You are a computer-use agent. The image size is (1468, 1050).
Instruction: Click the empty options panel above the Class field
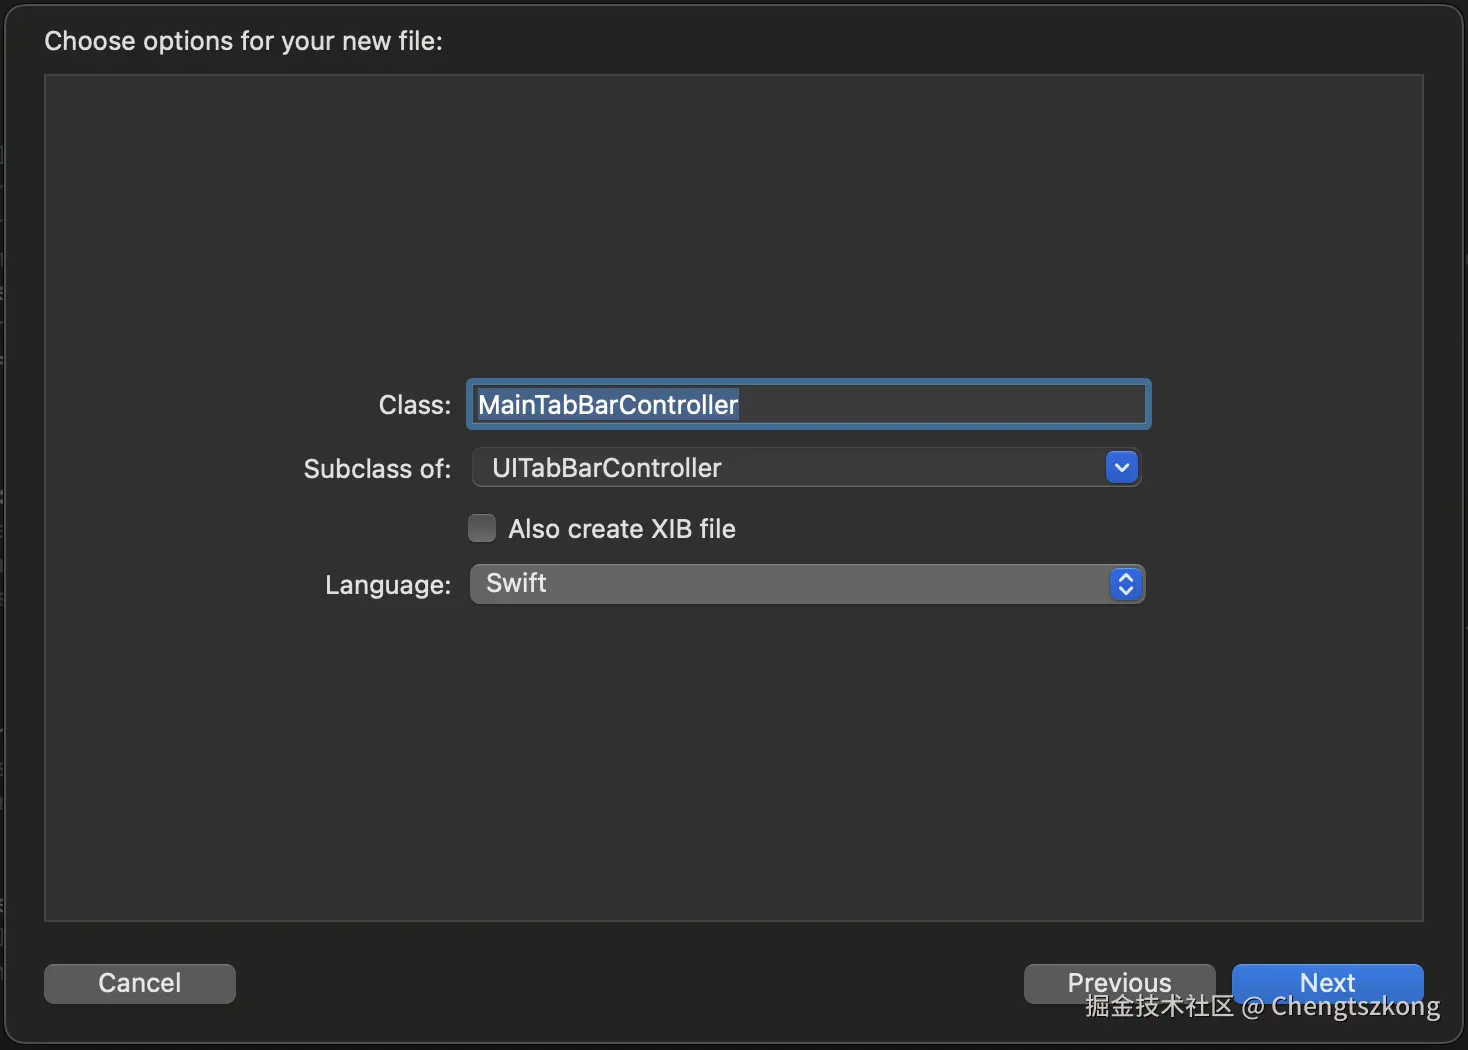(x=733, y=220)
